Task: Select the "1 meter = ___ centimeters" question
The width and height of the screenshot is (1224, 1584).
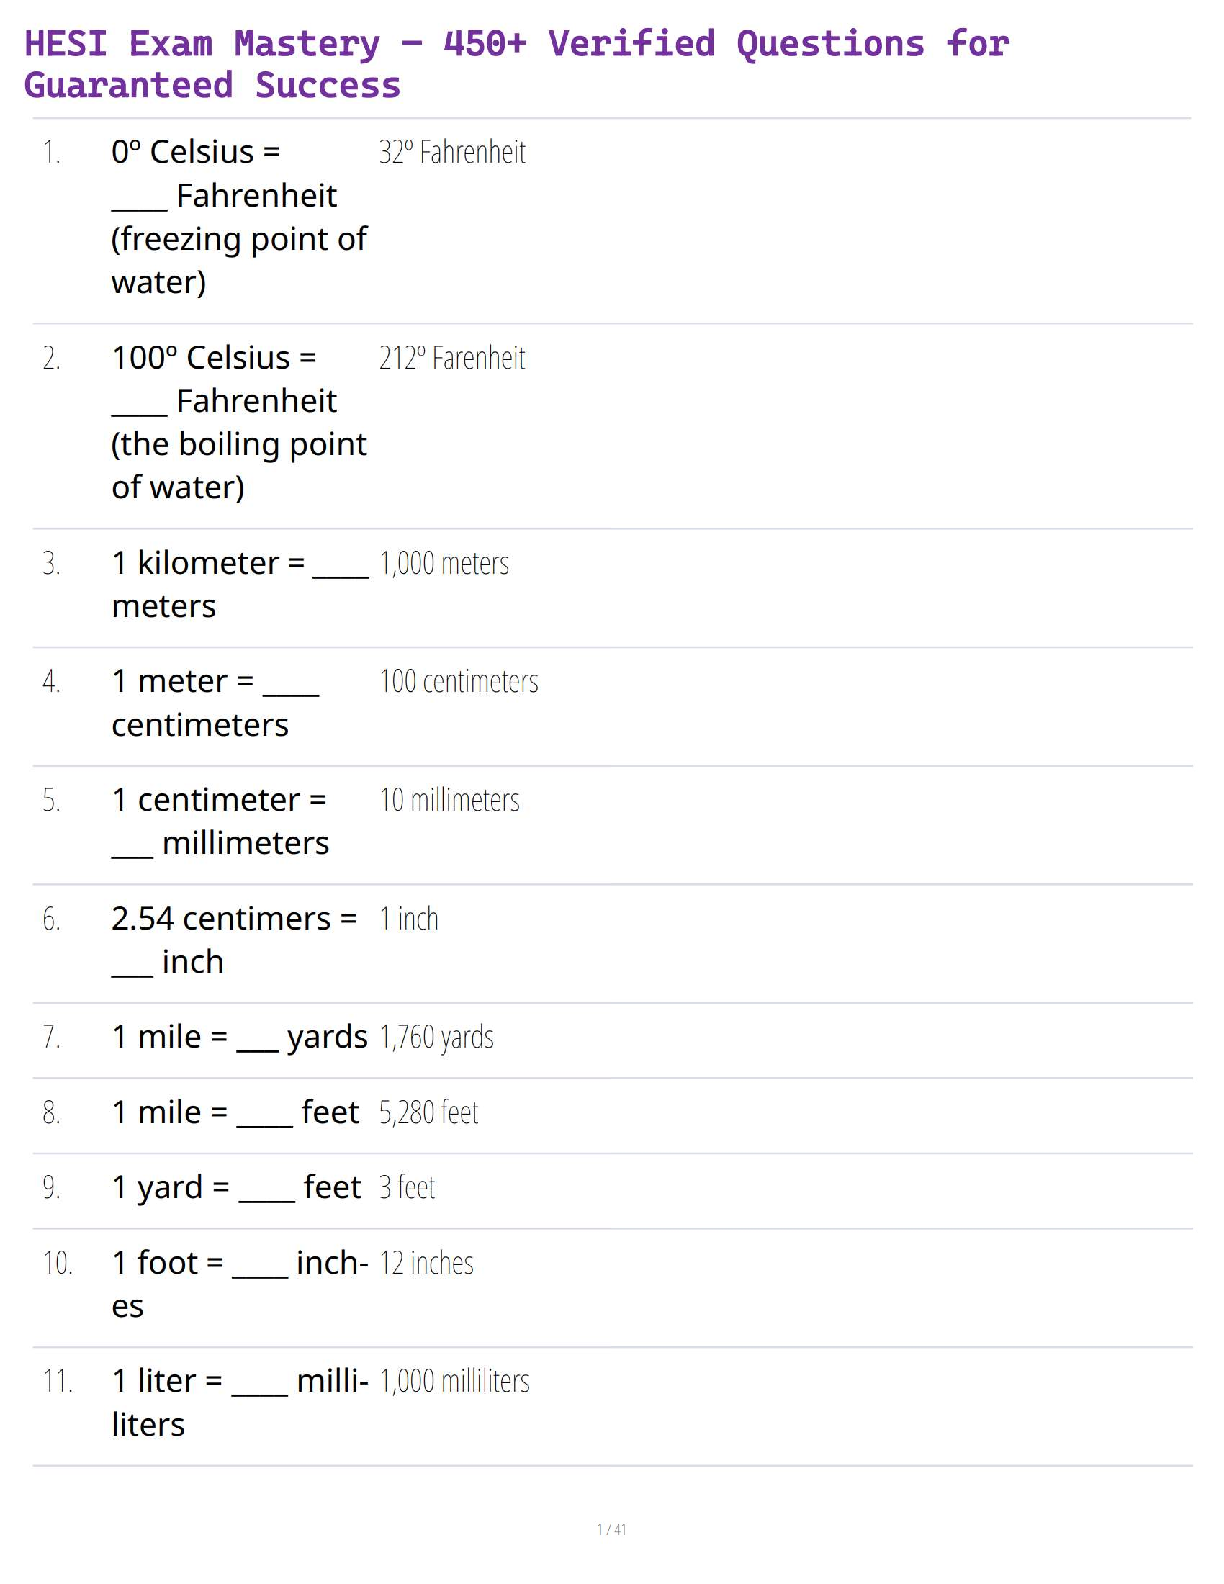Action: coord(215,703)
